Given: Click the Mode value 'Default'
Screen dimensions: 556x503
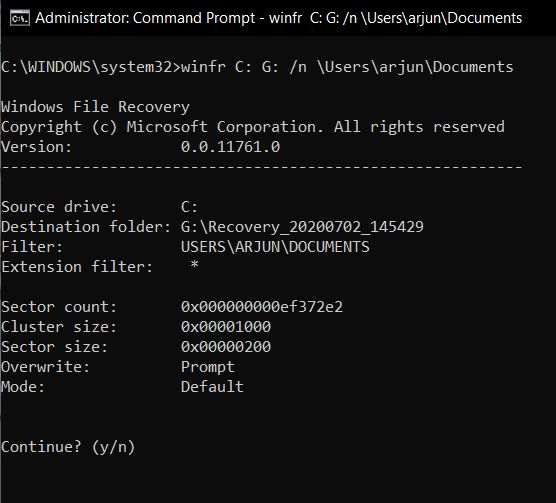Looking at the screenshot, I should [212, 387].
